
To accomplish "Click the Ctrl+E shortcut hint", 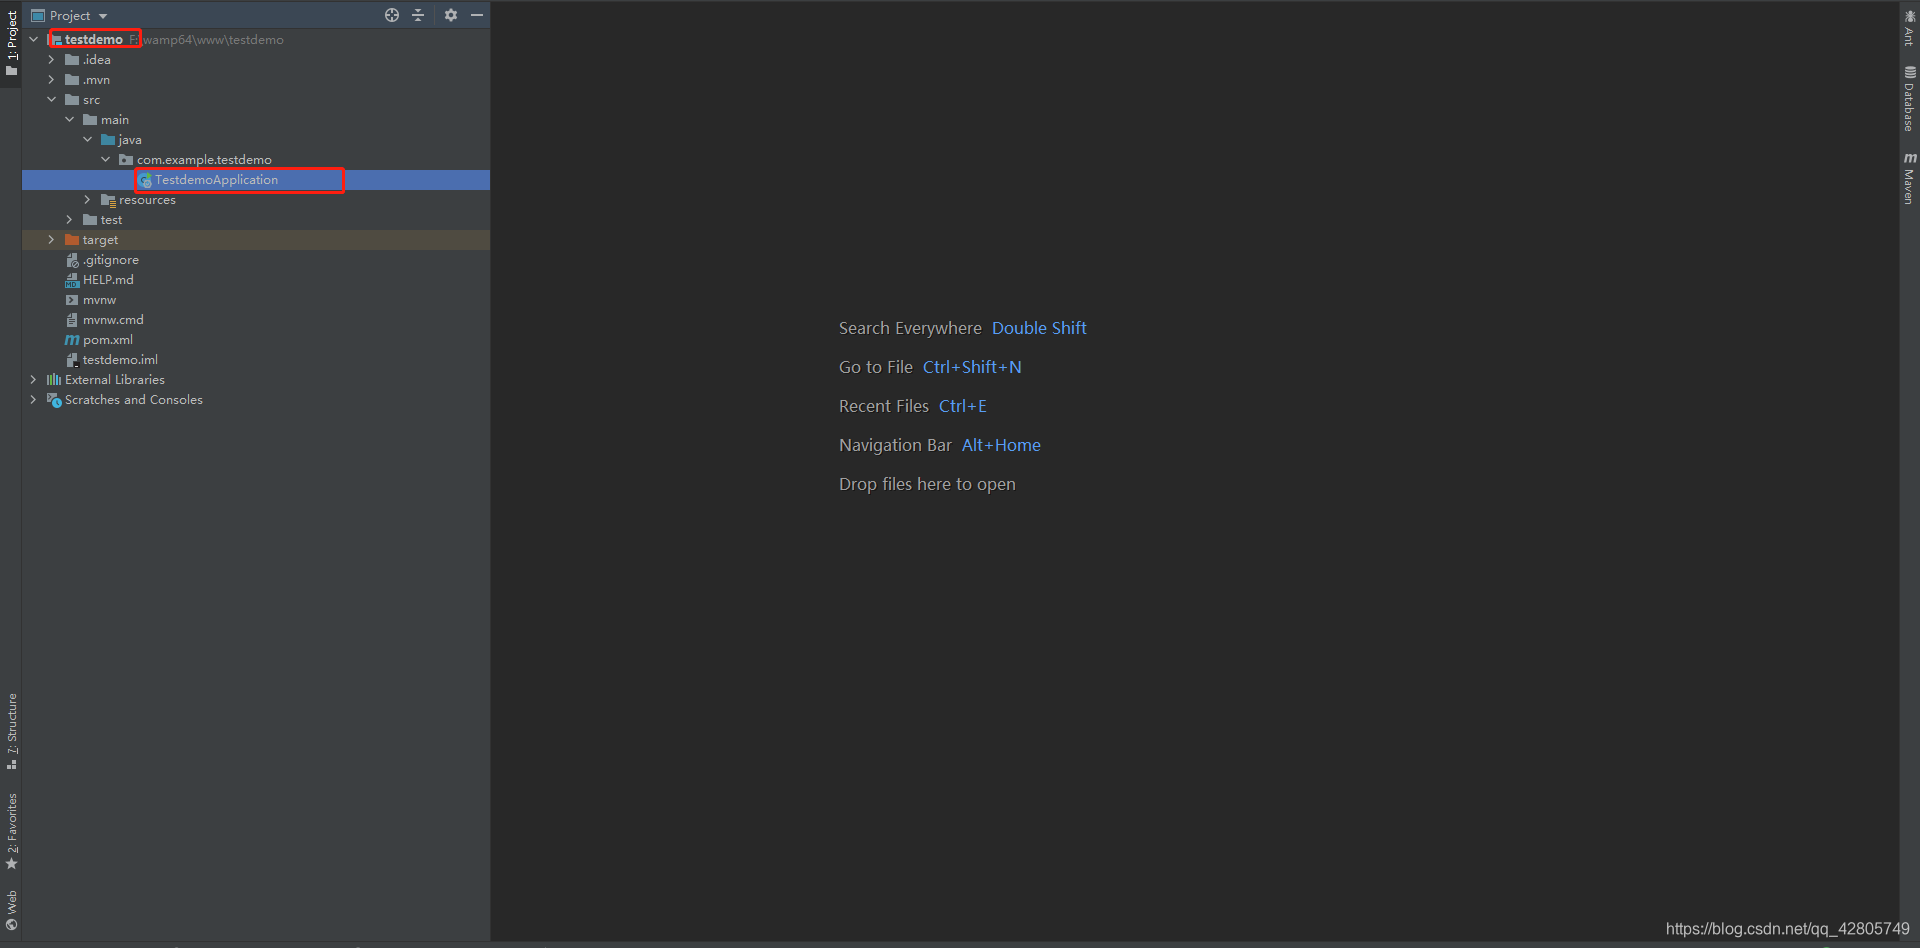I will [x=963, y=406].
